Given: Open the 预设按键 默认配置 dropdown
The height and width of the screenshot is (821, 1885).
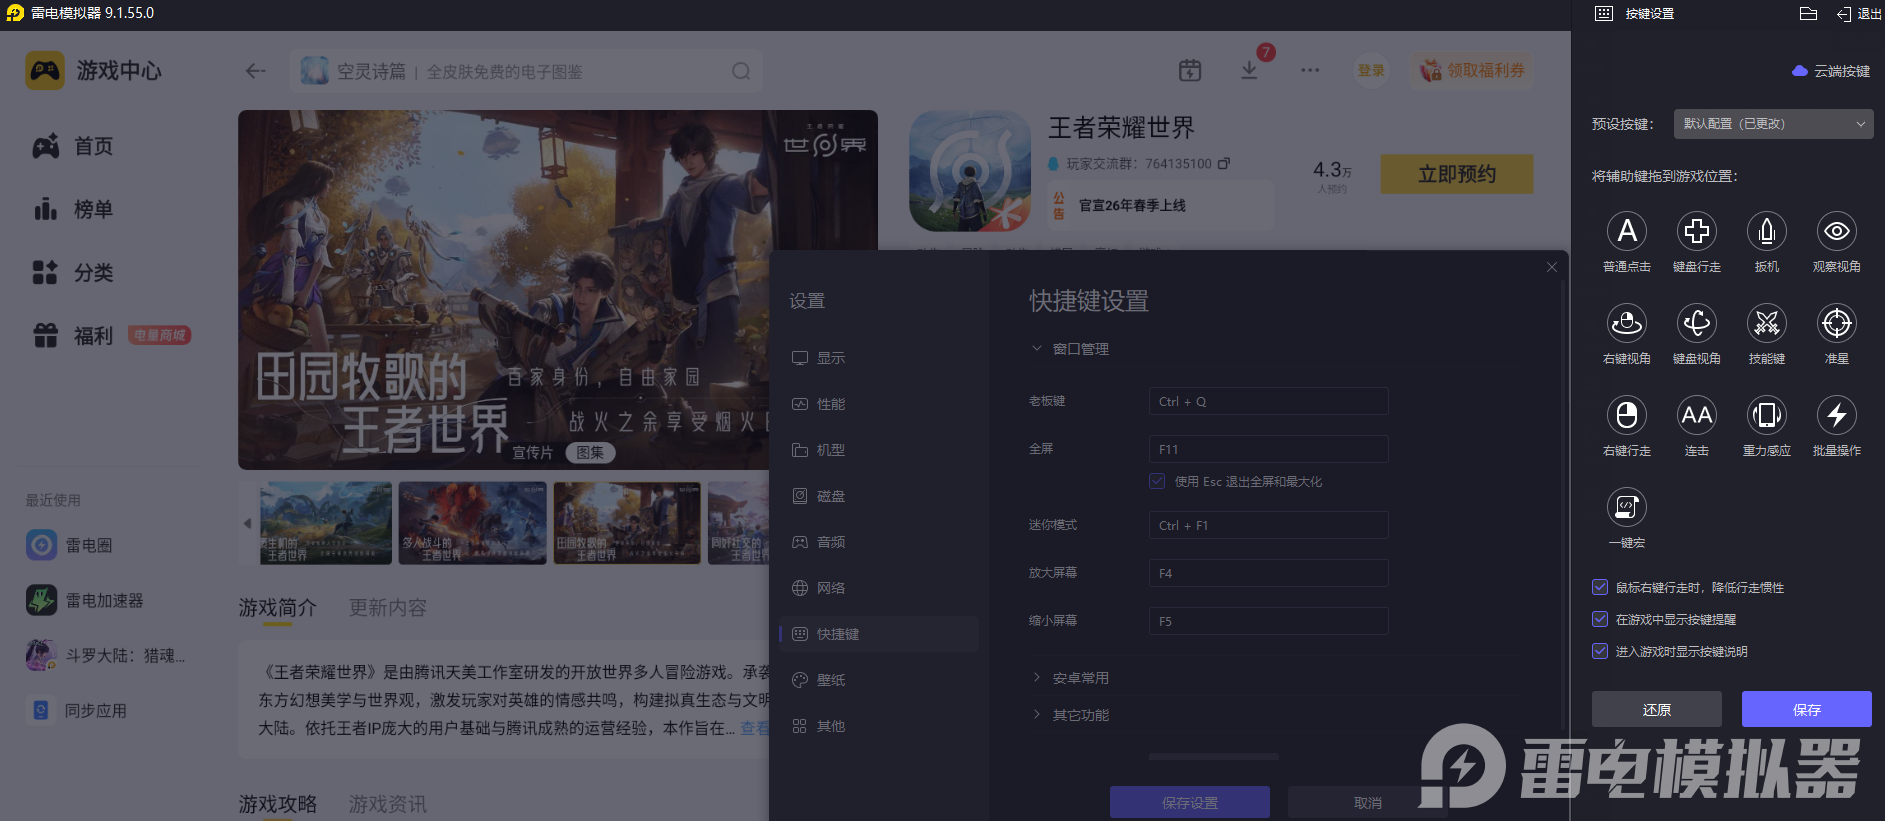Looking at the screenshot, I should [1772, 124].
